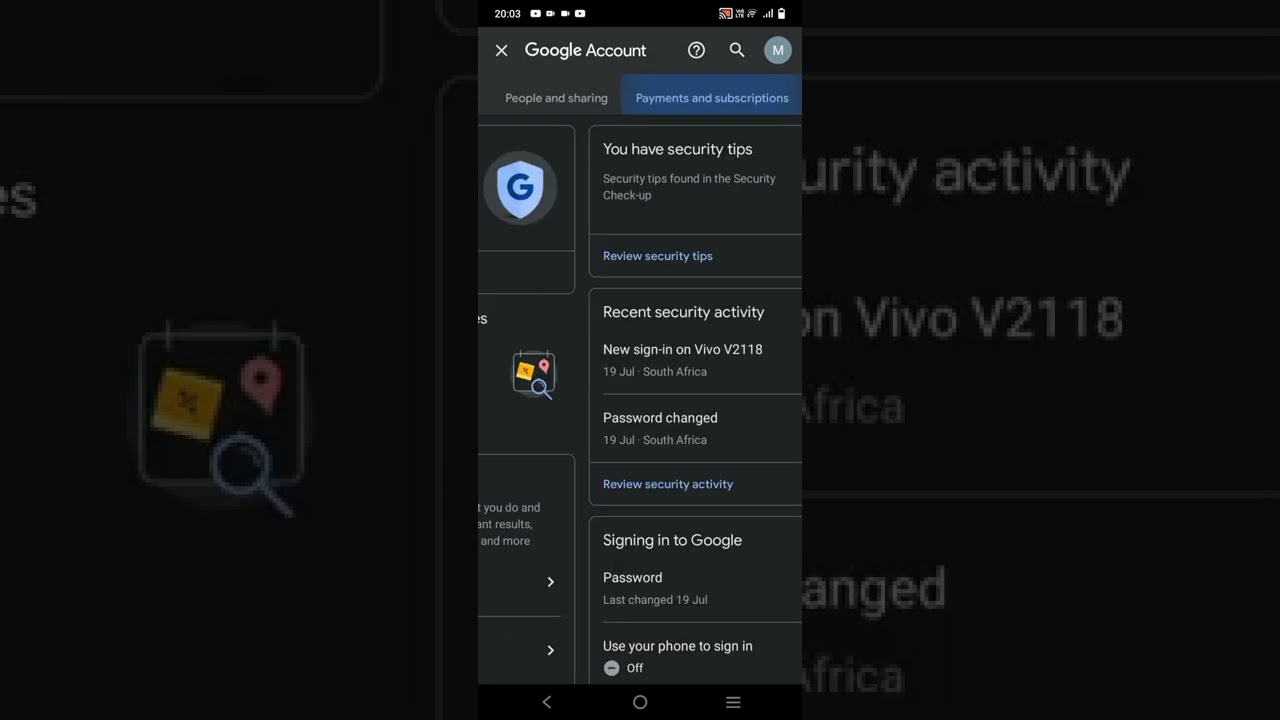Screen dimensions: 1280x720
Task: Tap the Android recents menu button
Action: (x=733, y=702)
